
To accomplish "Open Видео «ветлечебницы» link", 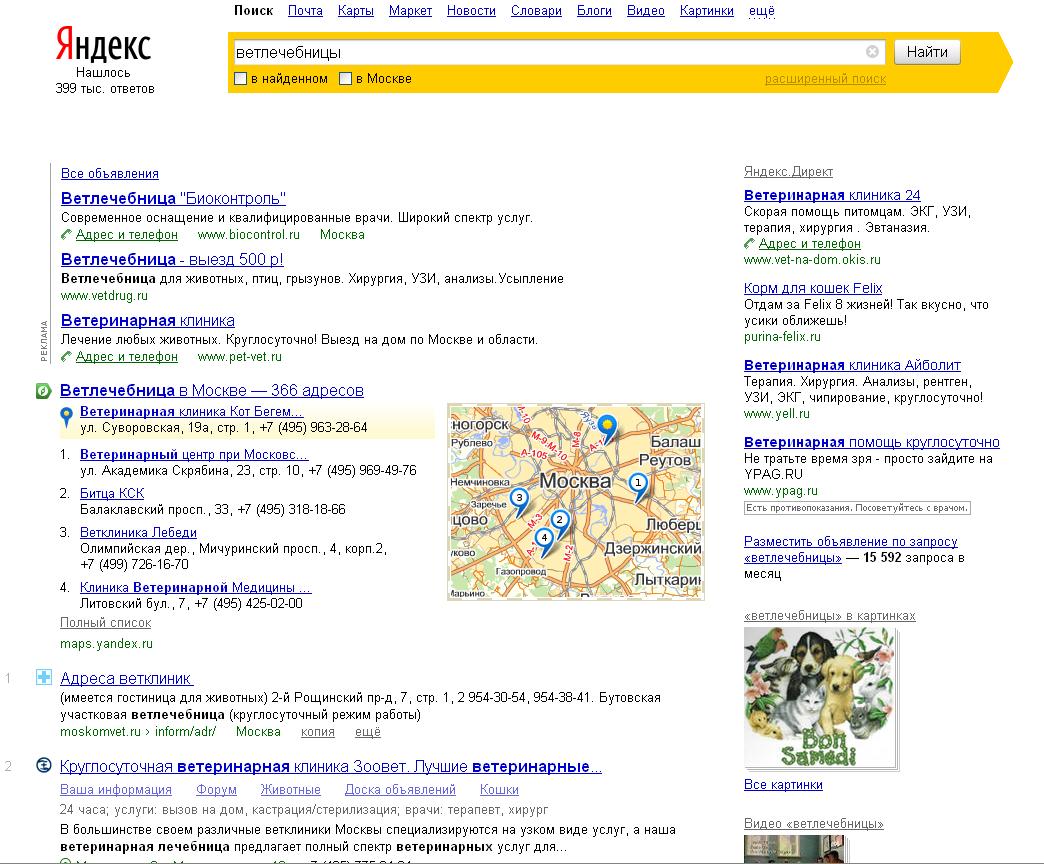I will [x=814, y=823].
